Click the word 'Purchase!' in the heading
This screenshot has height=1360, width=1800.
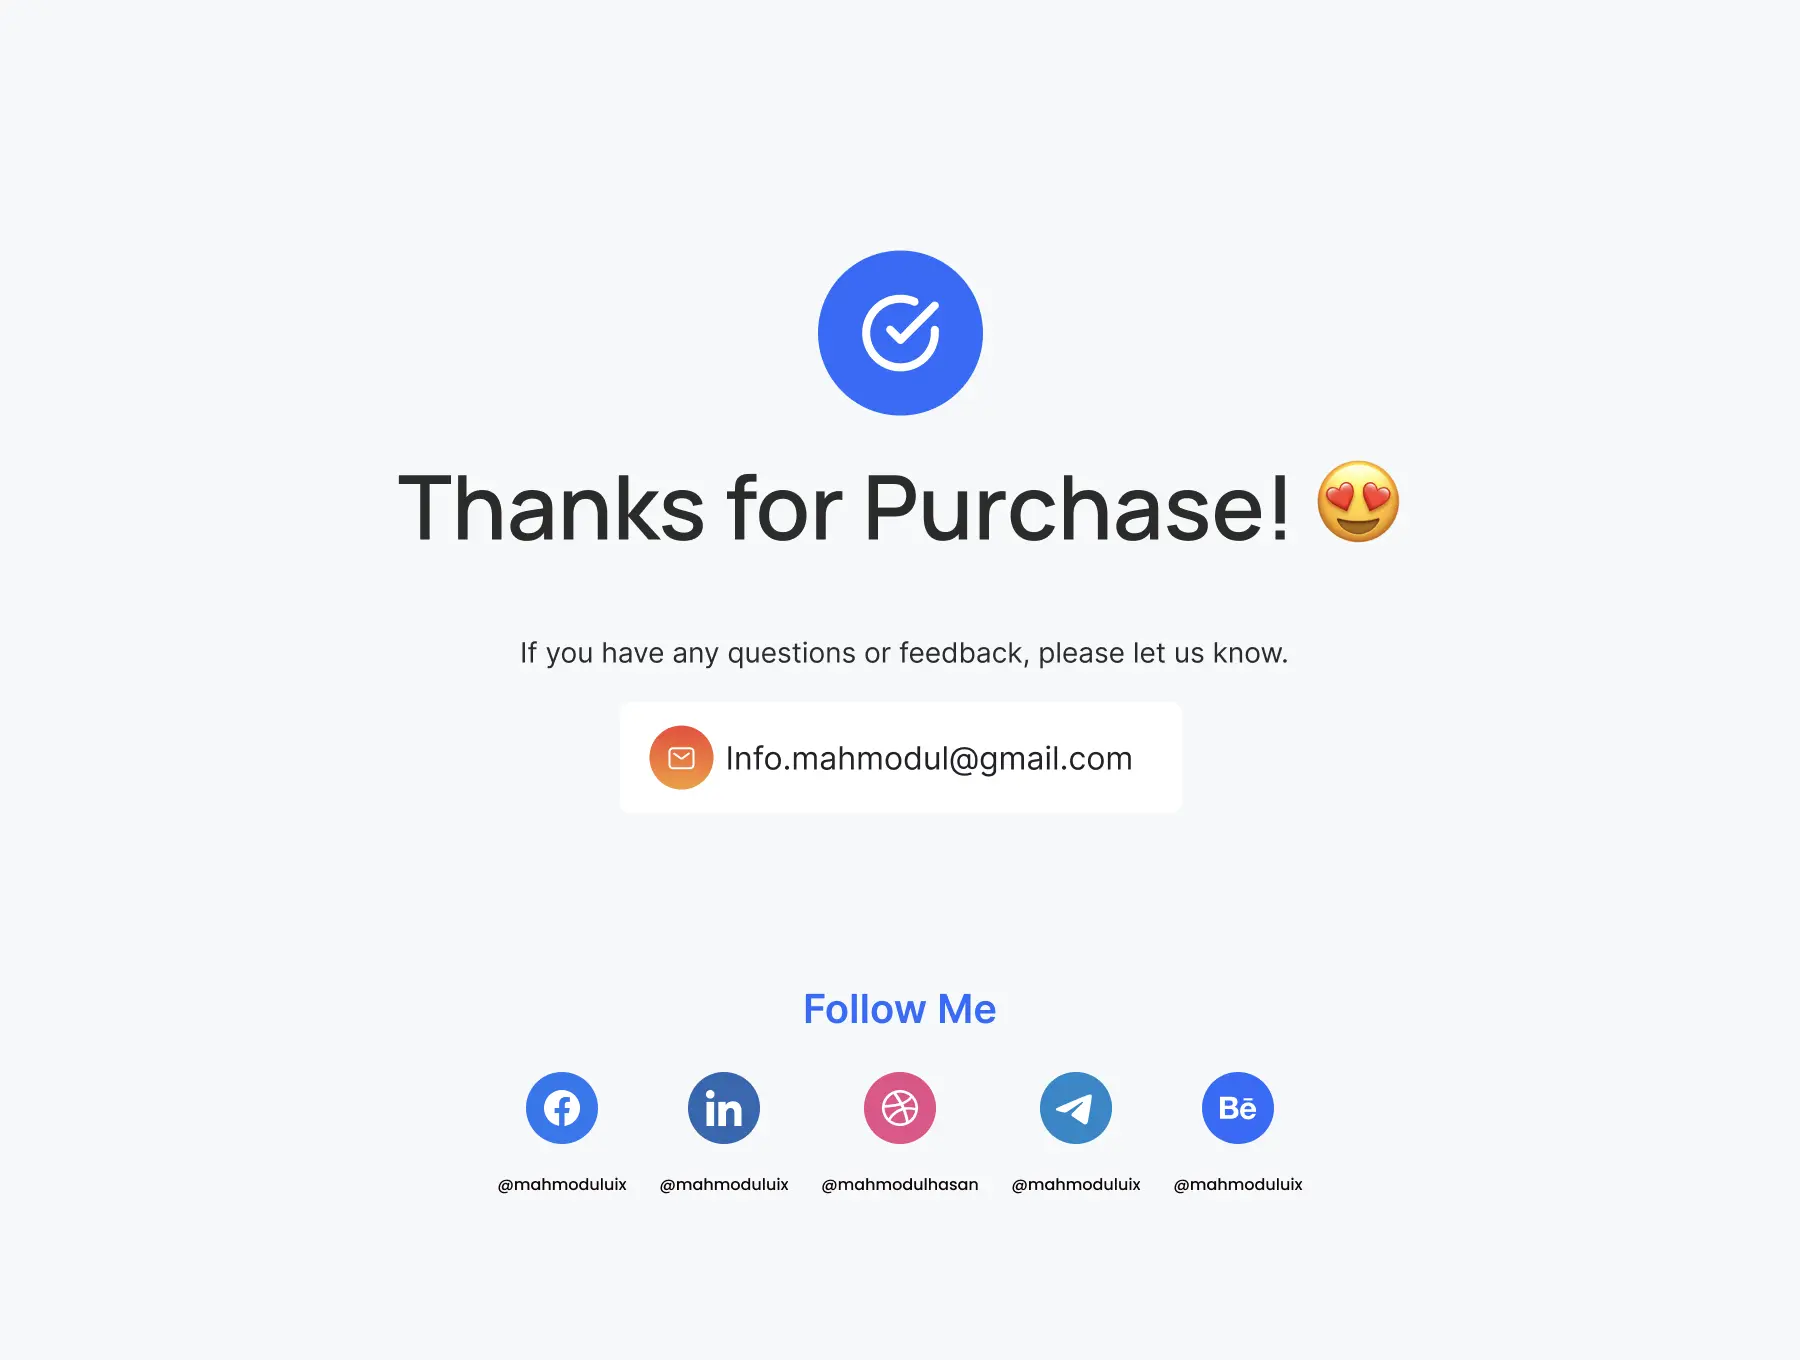(1077, 508)
